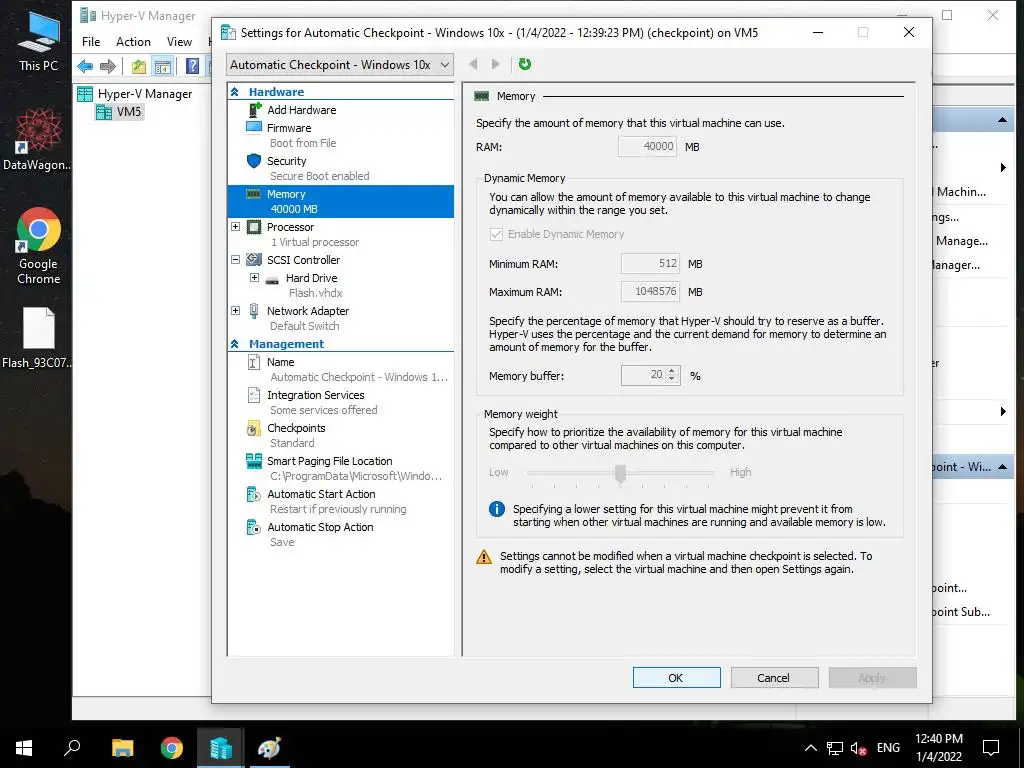The height and width of the screenshot is (768, 1024).
Task: Open the notification center icon in taskbar
Action: click(991, 748)
